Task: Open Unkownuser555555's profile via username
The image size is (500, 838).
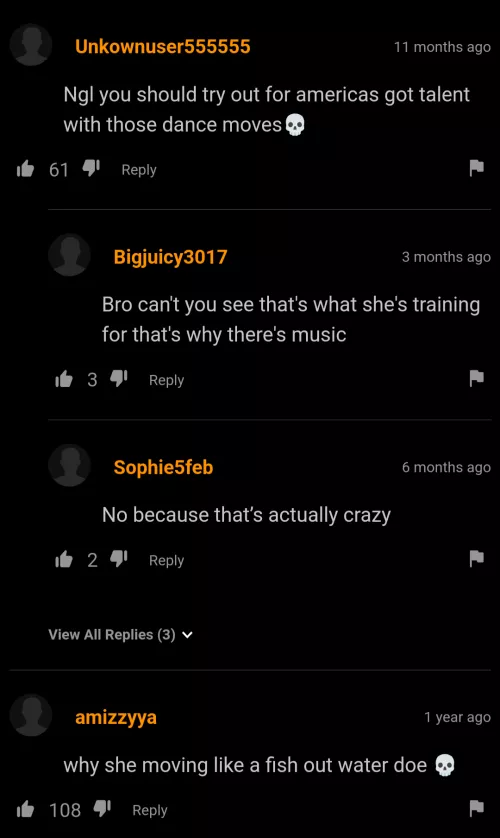Action: click(163, 46)
